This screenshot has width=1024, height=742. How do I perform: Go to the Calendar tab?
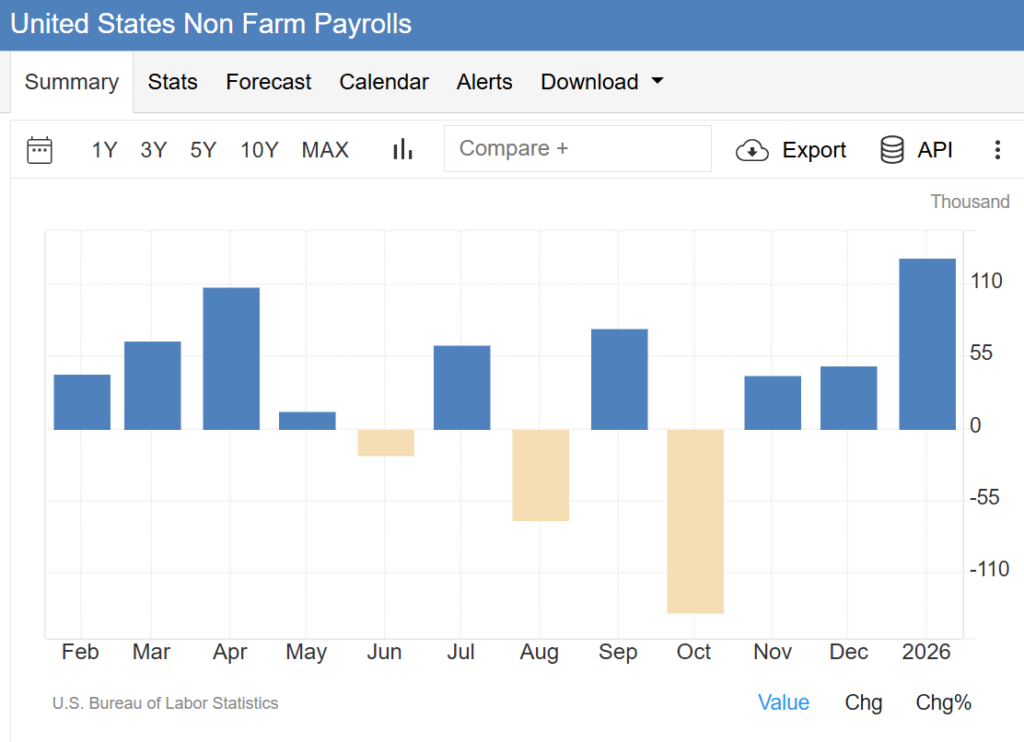[x=384, y=82]
